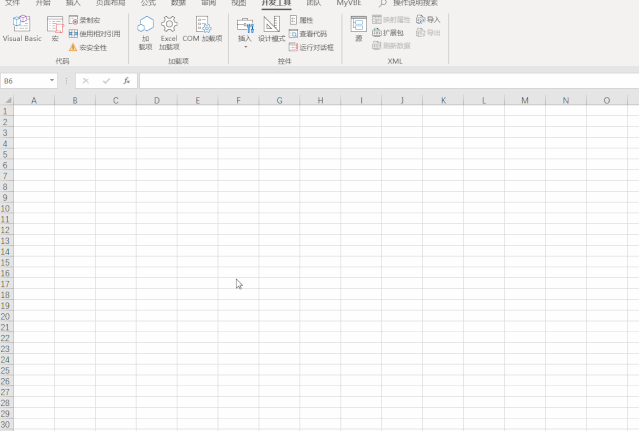Open control Properties (属性)
Screen dimensions: 639x431
(302, 20)
